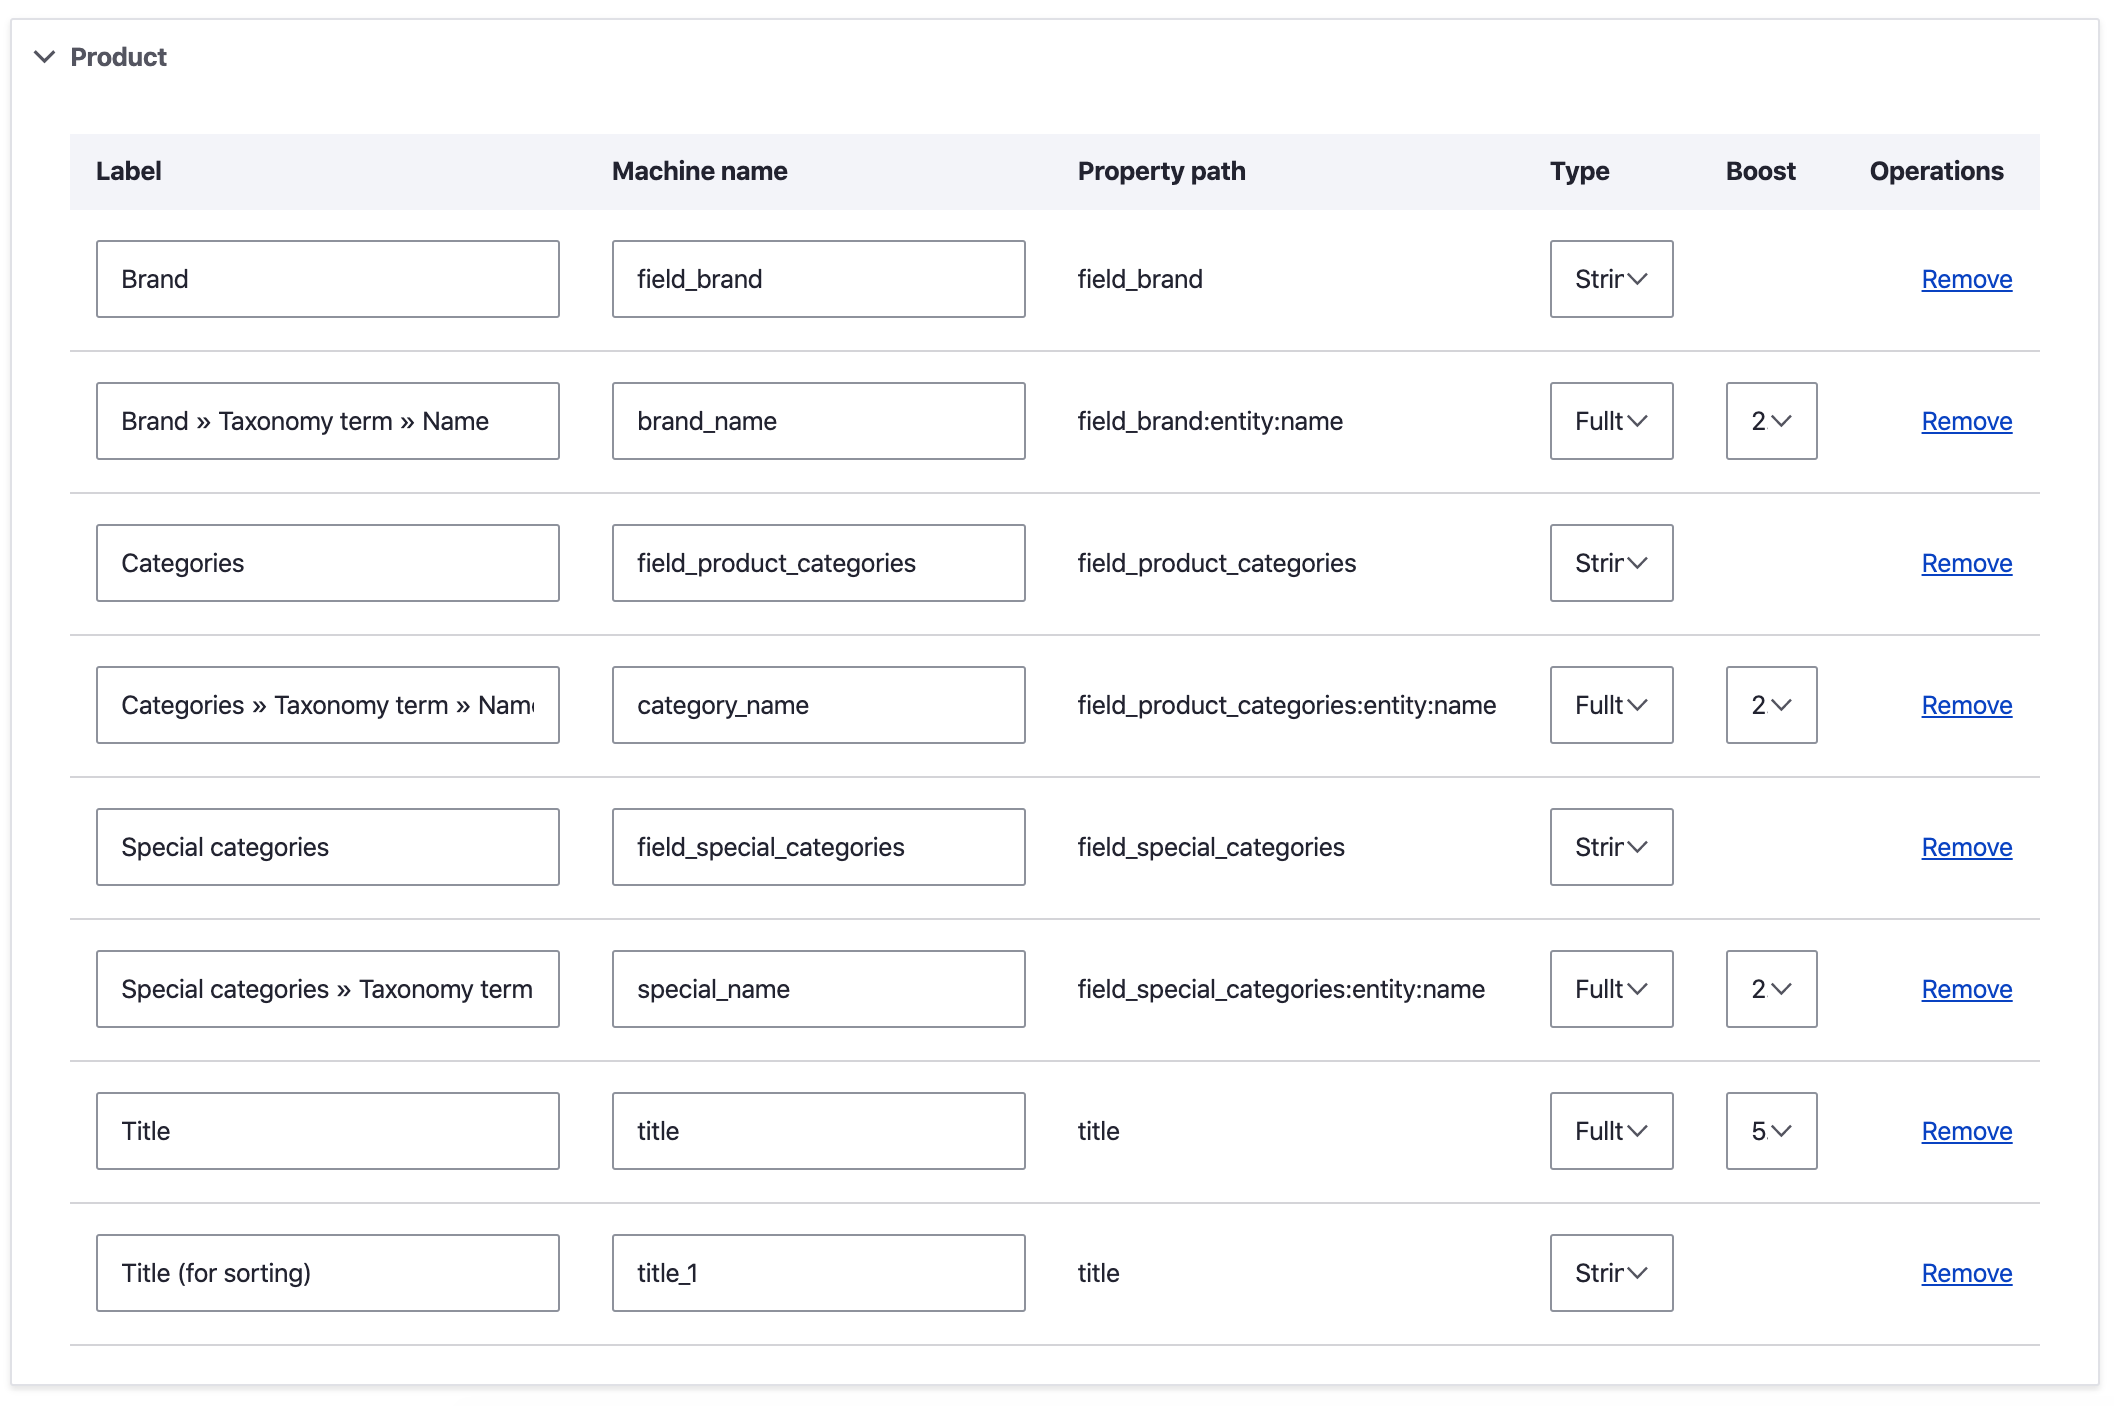Screen dimensions: 2114x1406
Task: Click the Title (for sorting) label field
Action: coord(327,1273)
